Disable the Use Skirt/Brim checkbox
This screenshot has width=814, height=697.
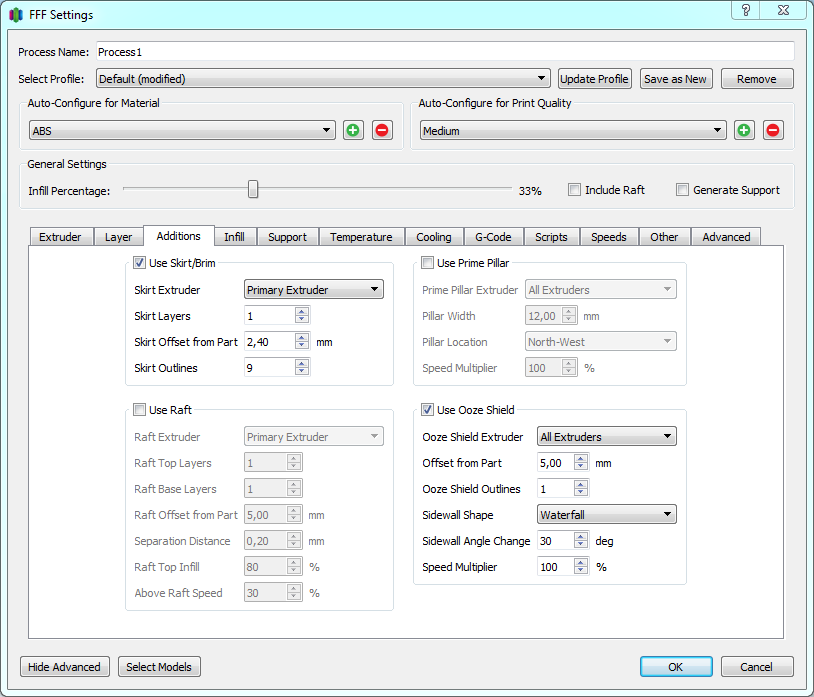140,264
